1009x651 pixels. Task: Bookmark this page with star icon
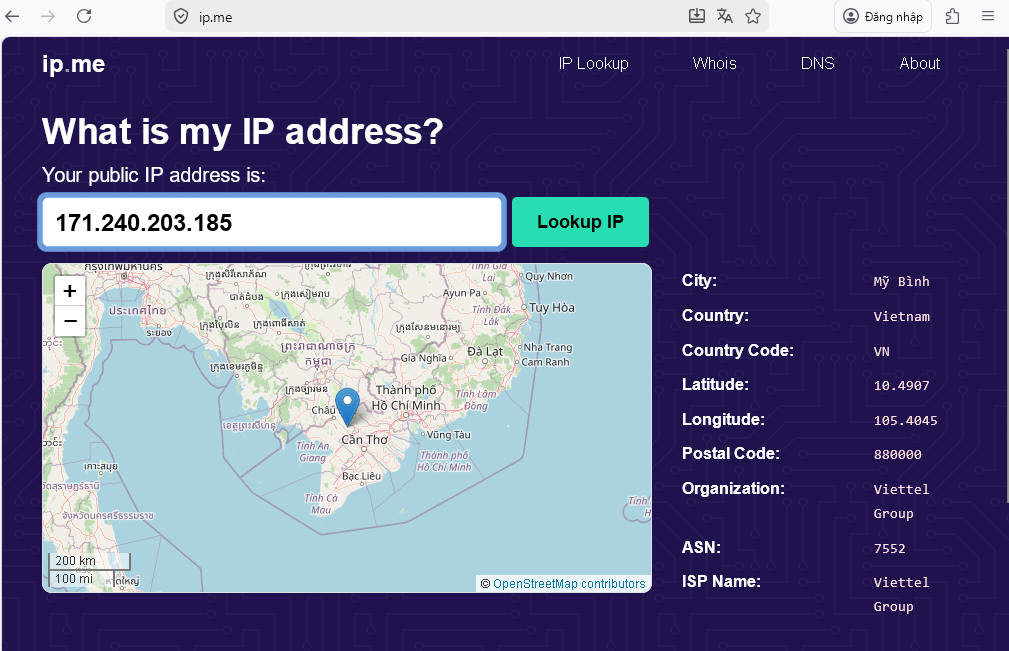(753, 16)
